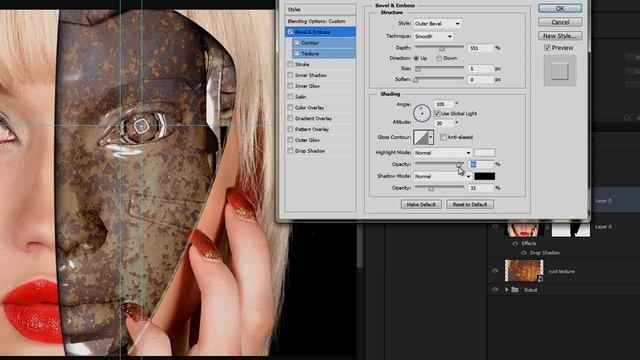Select the Outer Glow label in styles list
Image resolution: width=640 pixels, height=360 pixels.
coord(307,140)
